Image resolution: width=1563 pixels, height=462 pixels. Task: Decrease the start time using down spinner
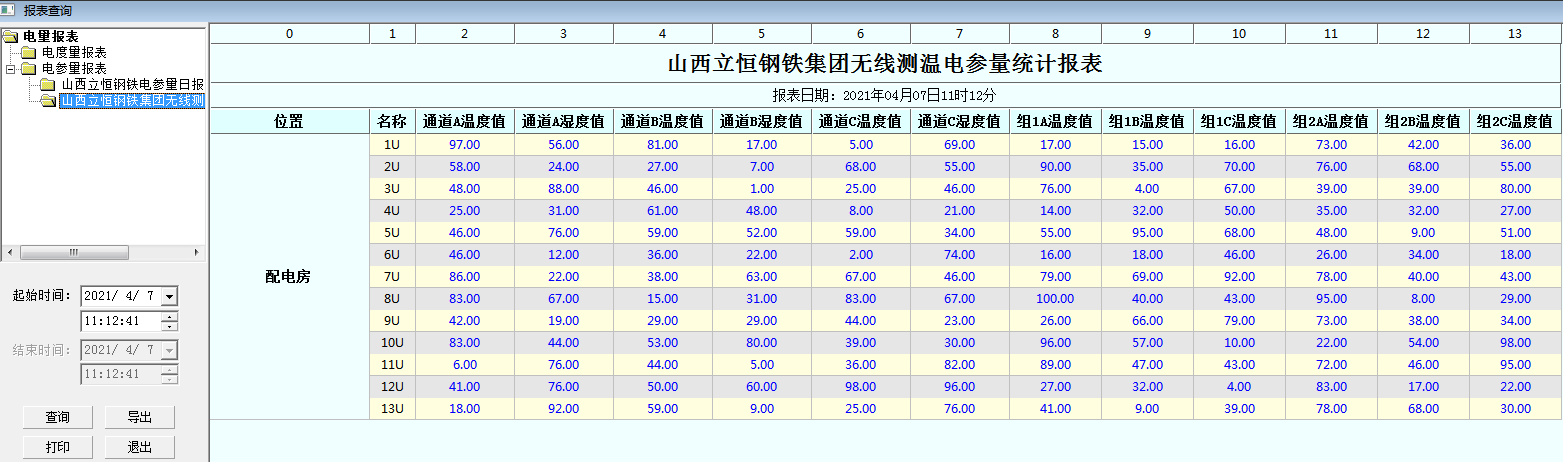(x=169, y=326)
